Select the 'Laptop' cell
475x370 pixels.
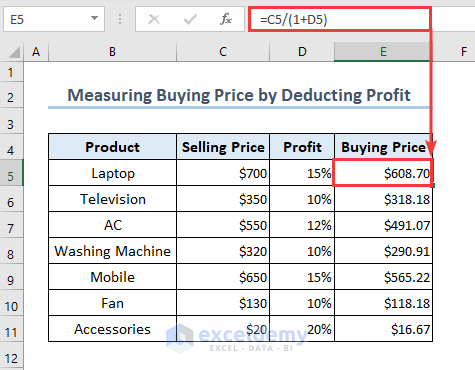(x=112, y=173)
